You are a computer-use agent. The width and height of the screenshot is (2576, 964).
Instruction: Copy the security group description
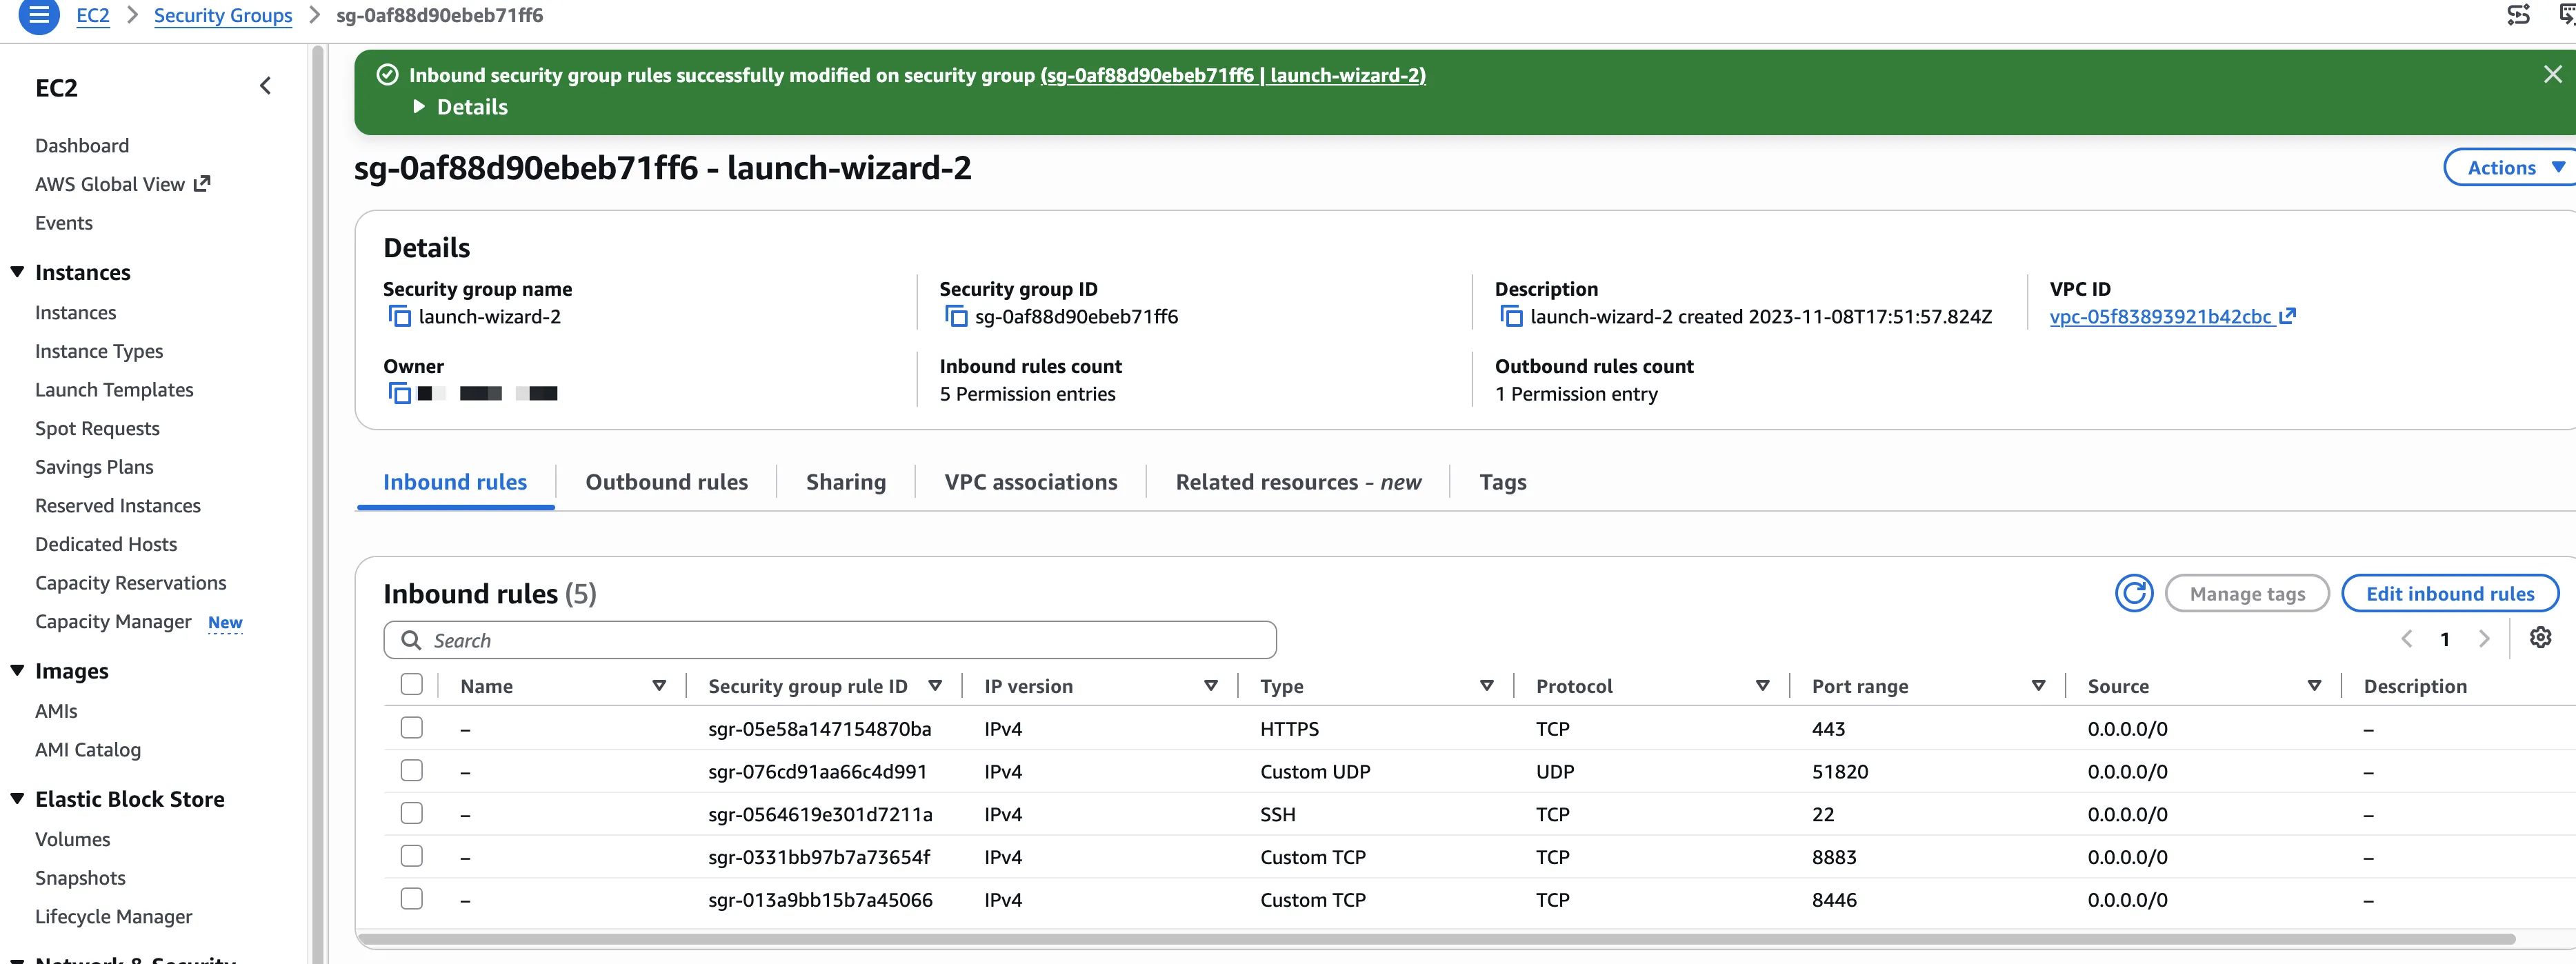point(1511,317)
